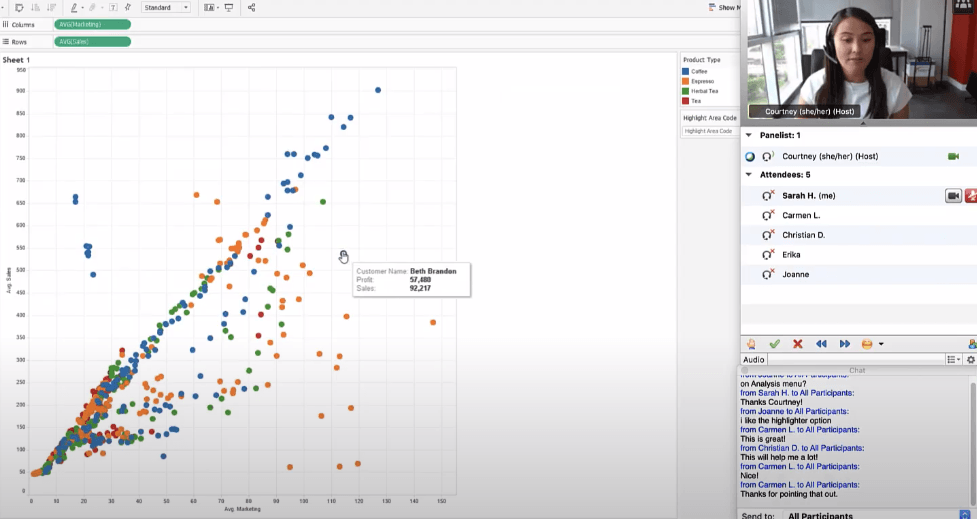Image resolution: width=977 pixels, height=519 pixels.
Task: Click Joanne's muted headset icon
Action: 768,274
